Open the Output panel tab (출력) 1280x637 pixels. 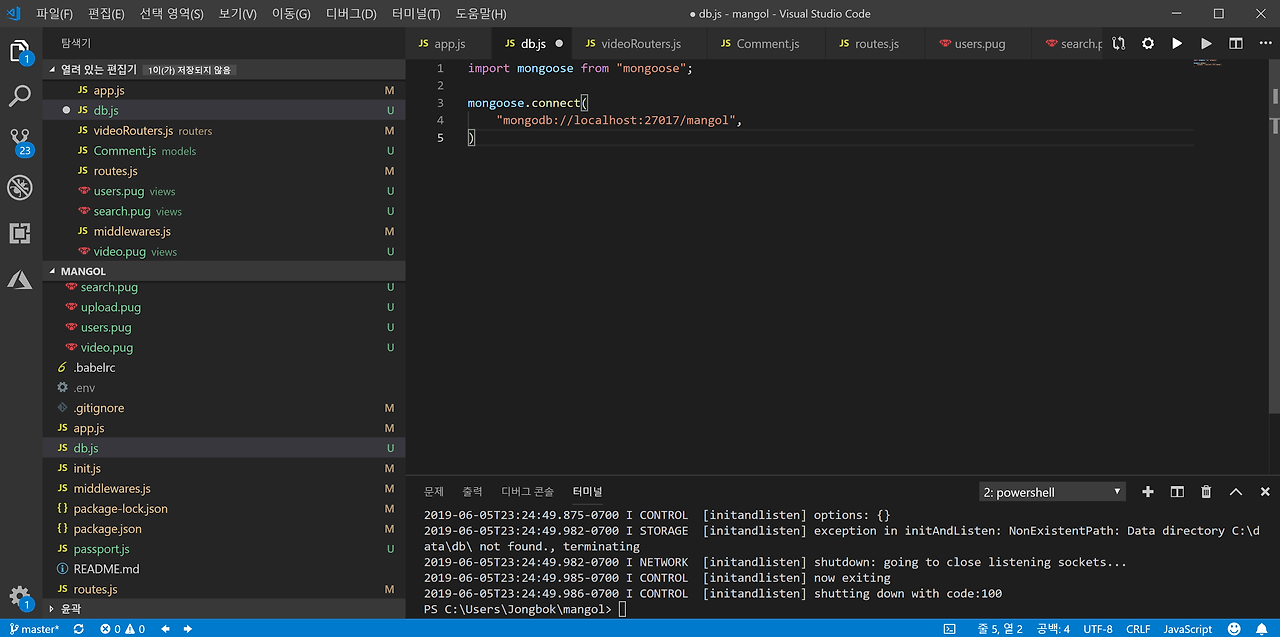[x=472, y=492]
